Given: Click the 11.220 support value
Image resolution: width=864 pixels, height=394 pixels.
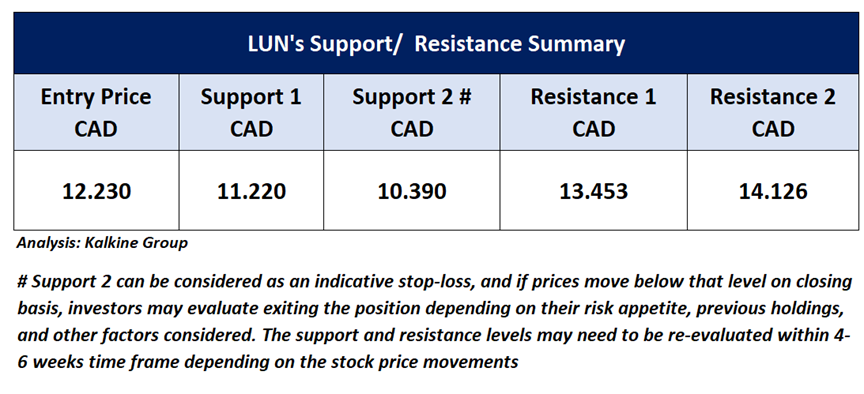Looking at the screenshot, I should [251, 191].
